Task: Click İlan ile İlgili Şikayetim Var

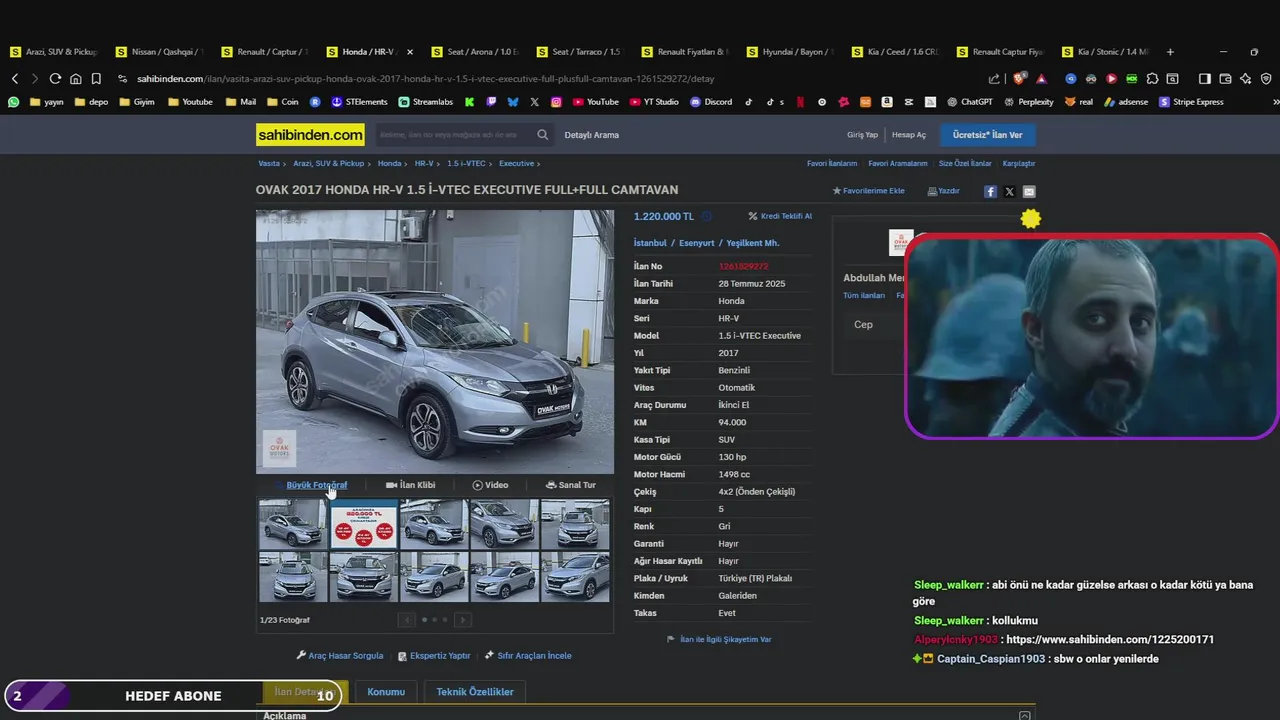Action: [x=719, y=639]
